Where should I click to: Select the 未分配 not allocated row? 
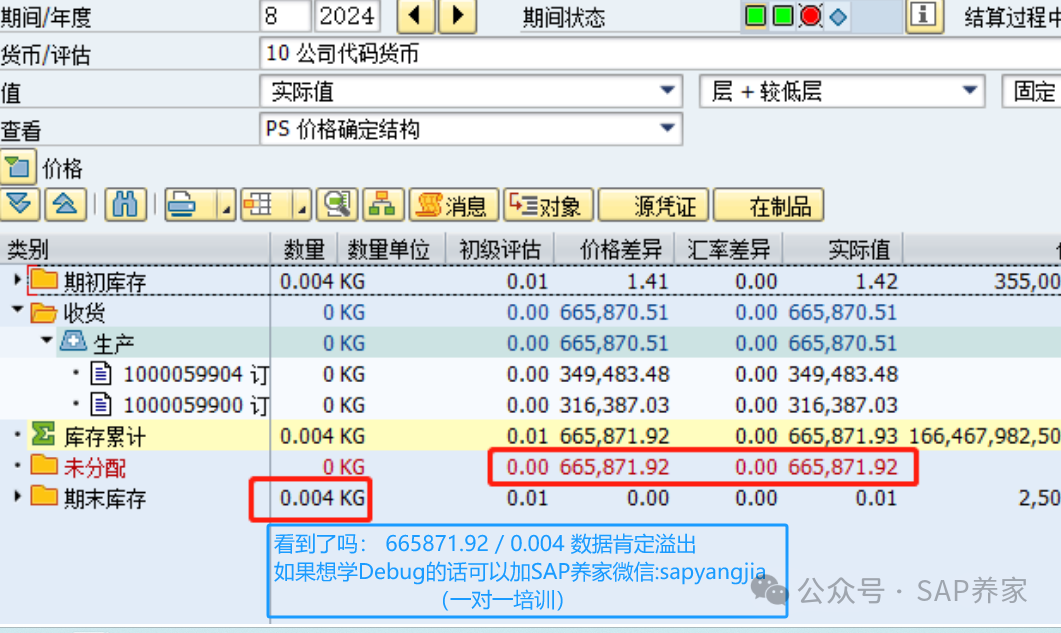[530, 466]
